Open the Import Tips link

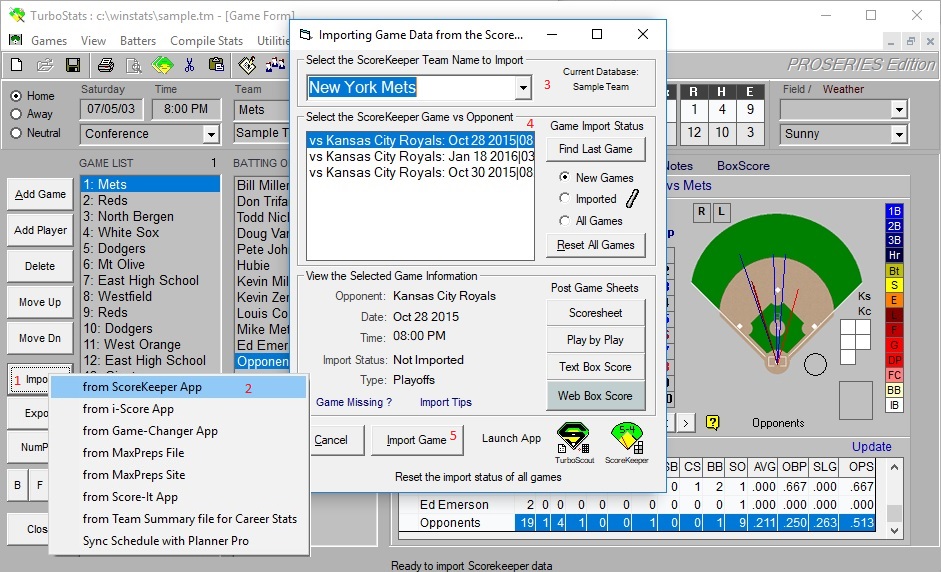click(445, 402)
